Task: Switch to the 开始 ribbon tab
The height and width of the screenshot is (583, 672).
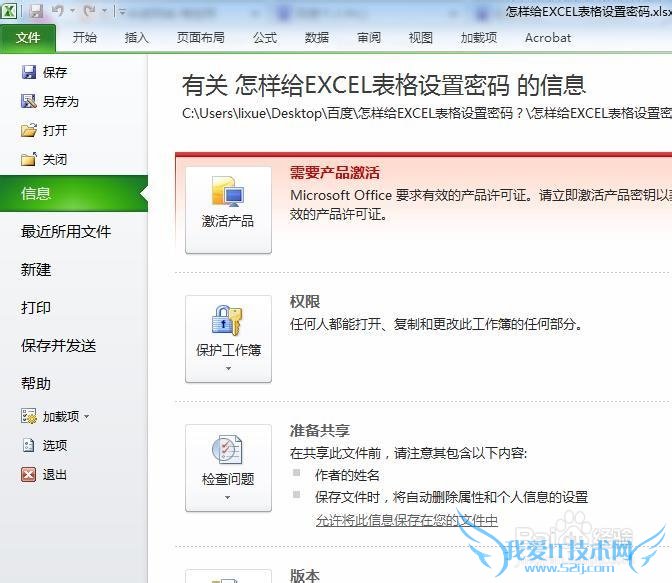Action: click(84, 38)
